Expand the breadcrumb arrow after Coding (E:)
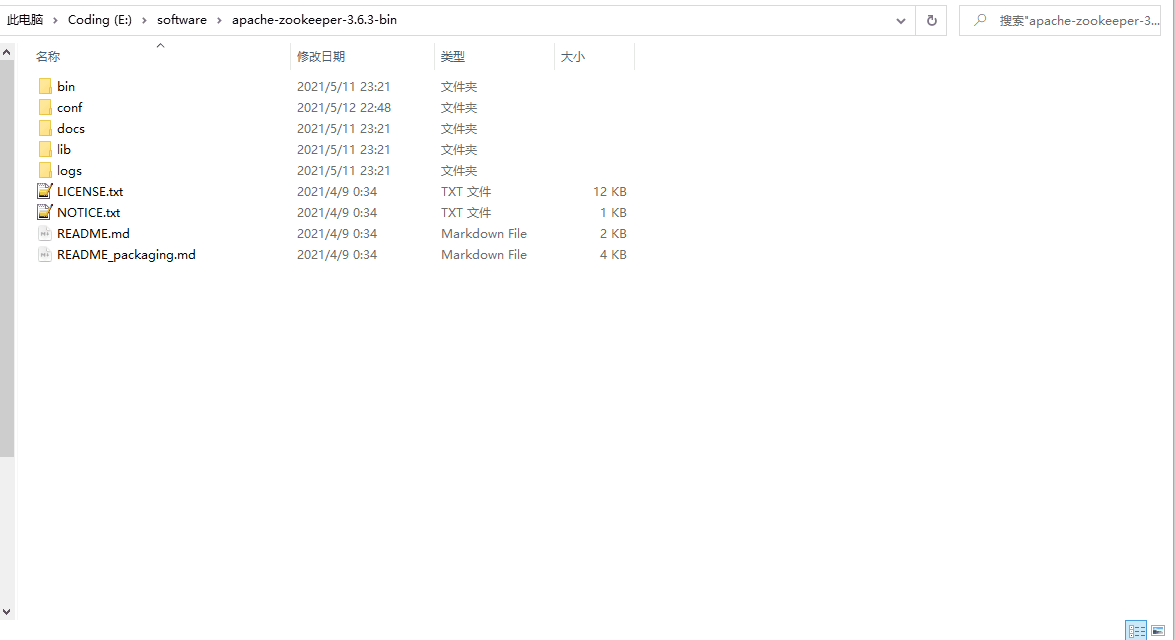1175x640 pixels. 142,19
